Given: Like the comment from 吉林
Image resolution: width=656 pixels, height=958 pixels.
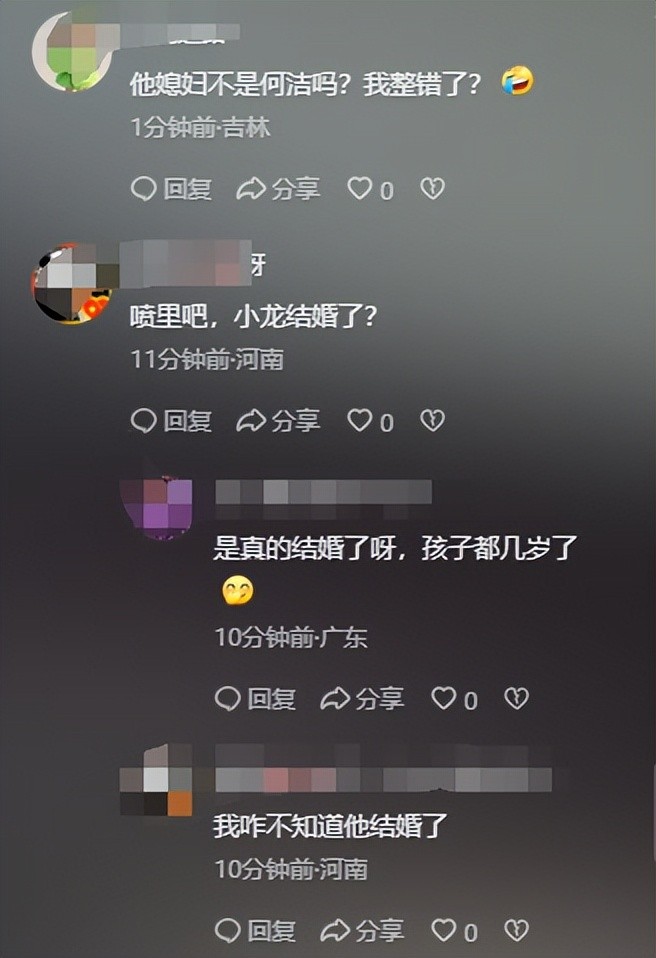Looking at the screenshot, I should pyautogui.click(x=370, y=189).
